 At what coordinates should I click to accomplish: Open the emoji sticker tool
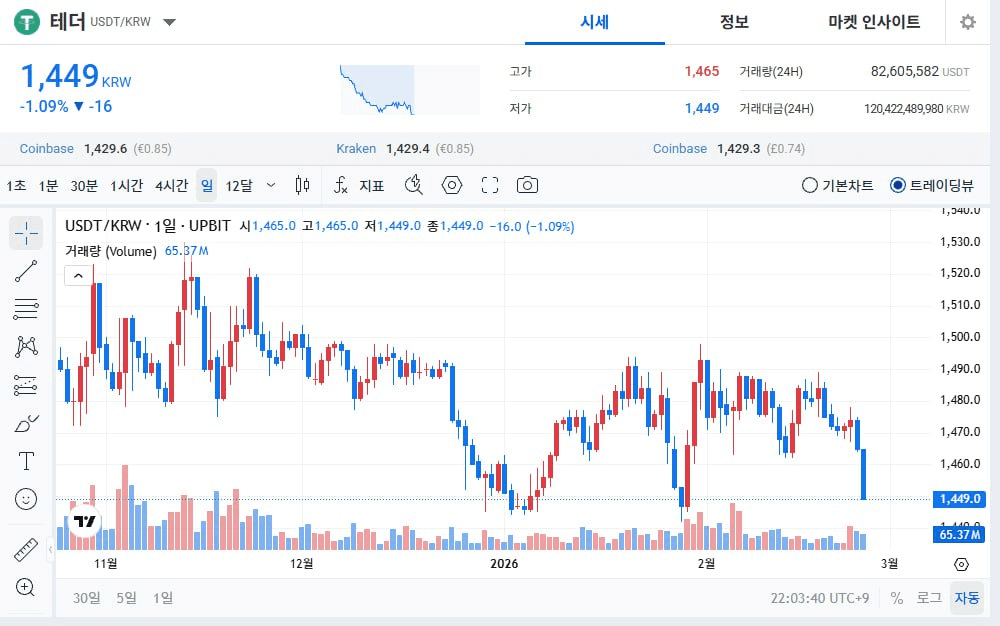27,498
